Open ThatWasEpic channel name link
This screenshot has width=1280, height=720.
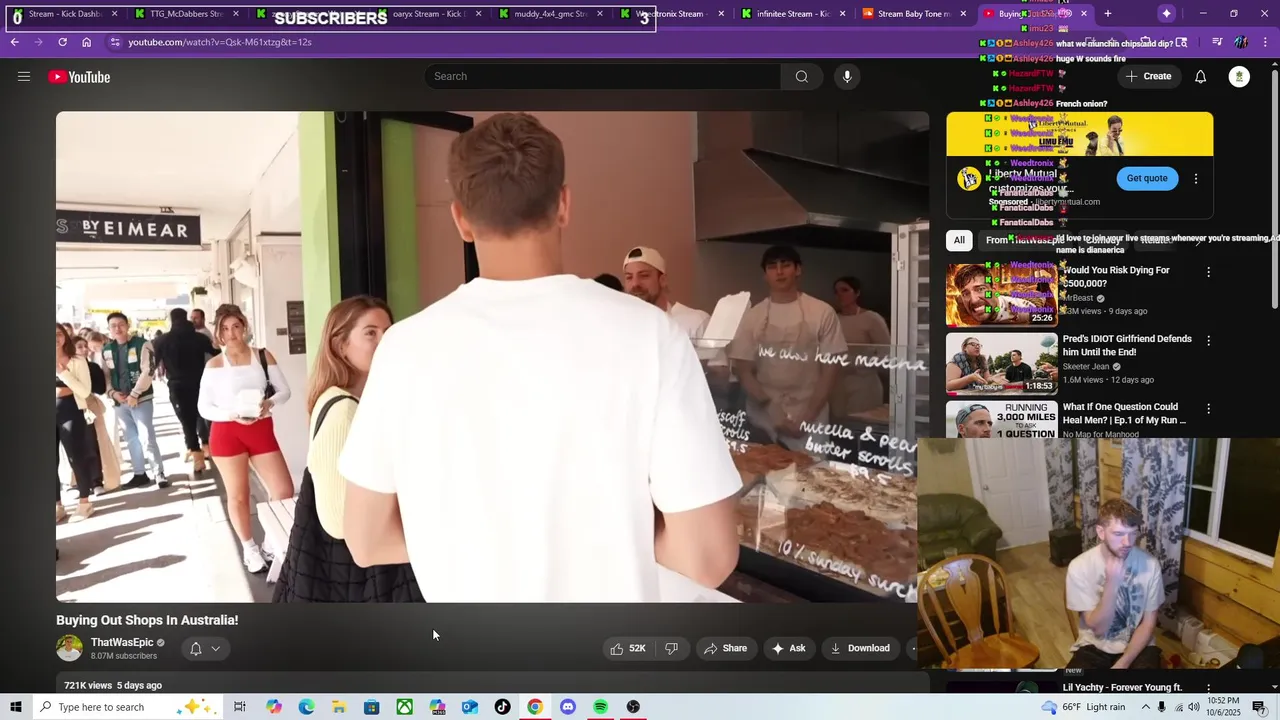pos(122,642)
